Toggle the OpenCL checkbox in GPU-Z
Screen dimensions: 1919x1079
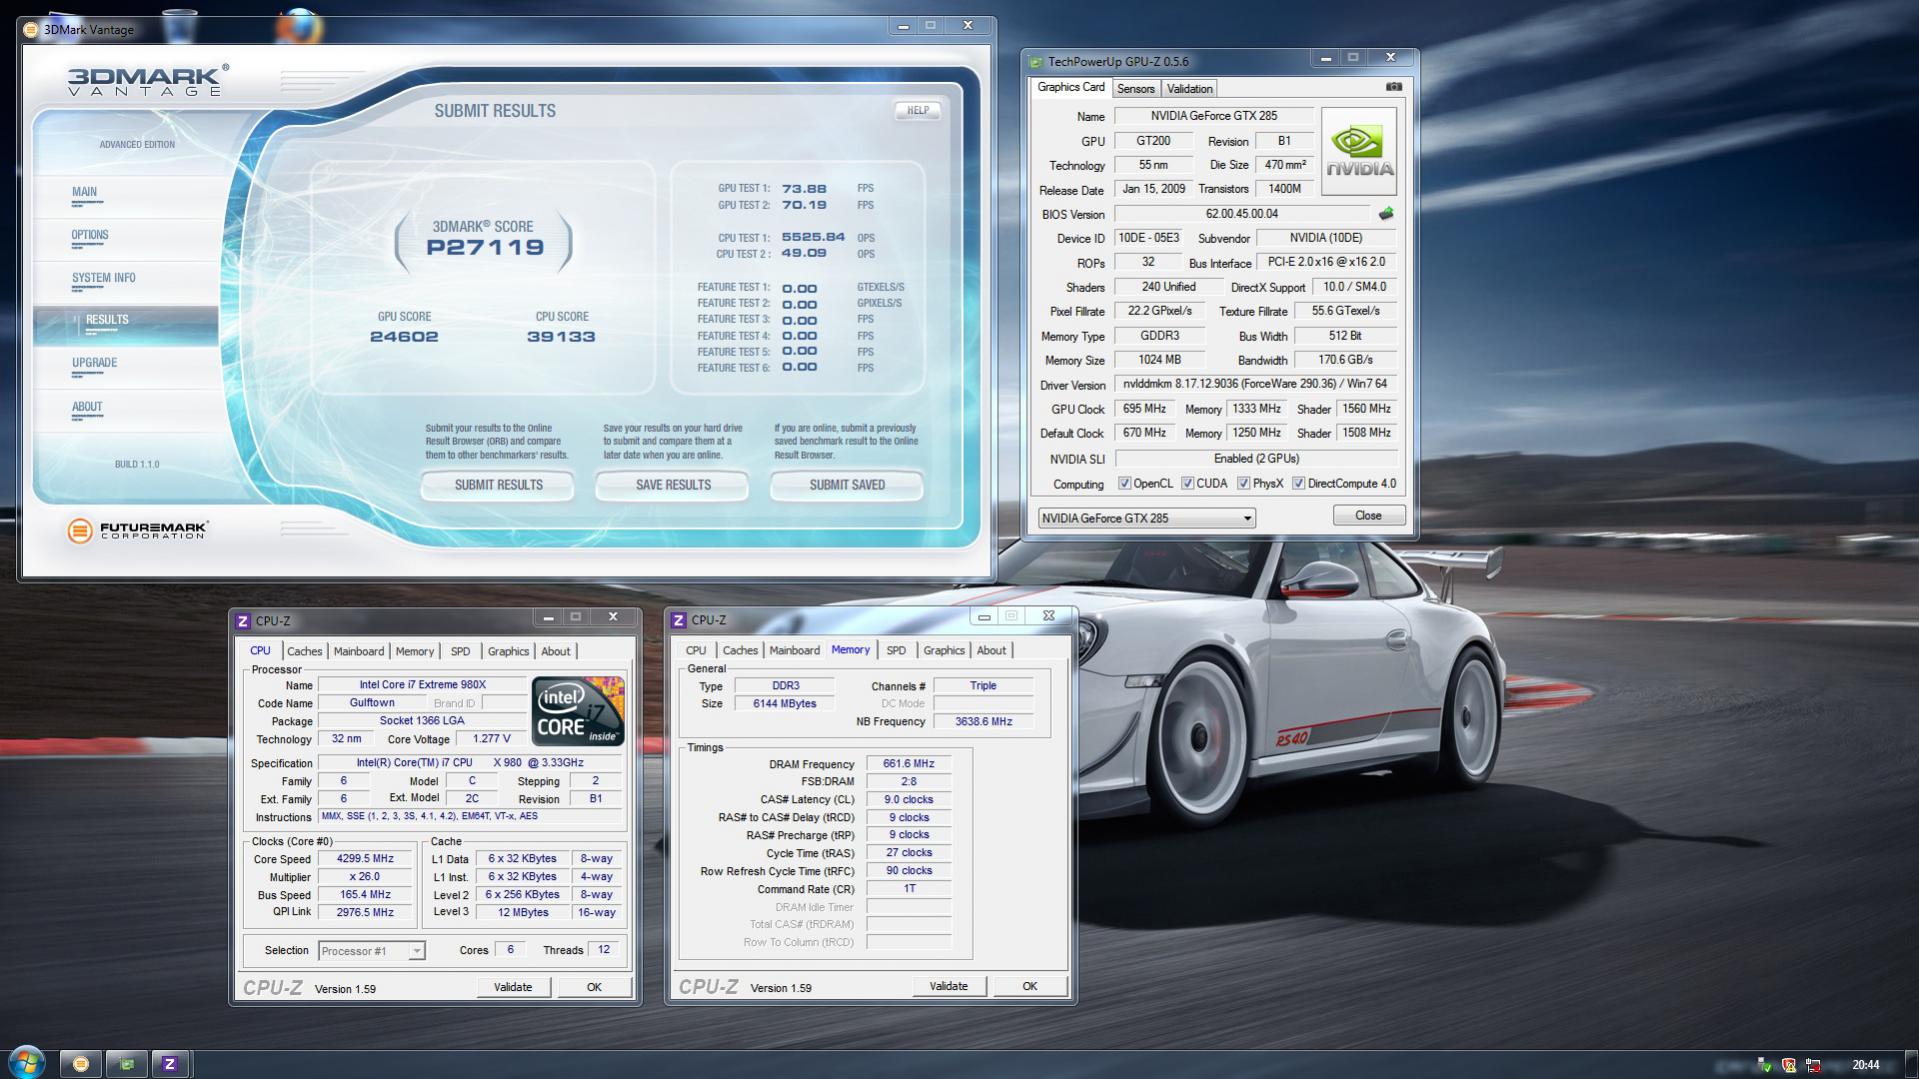click(1124, 484)
